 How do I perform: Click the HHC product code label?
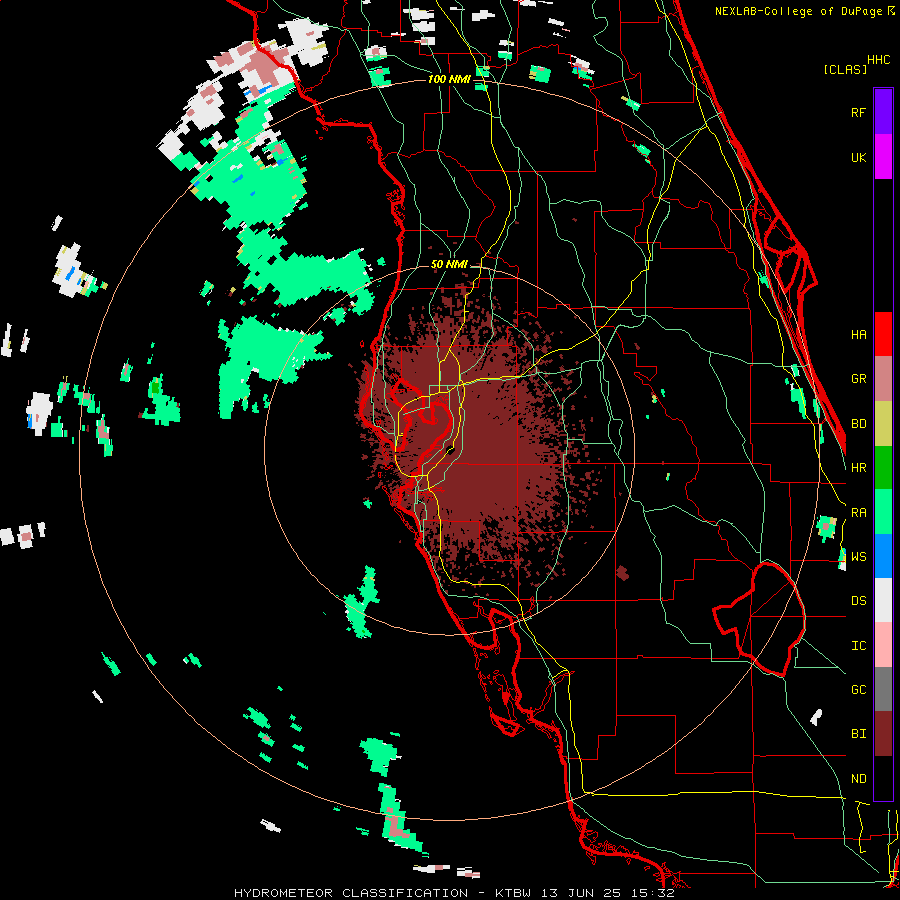[x=878, y=59]
